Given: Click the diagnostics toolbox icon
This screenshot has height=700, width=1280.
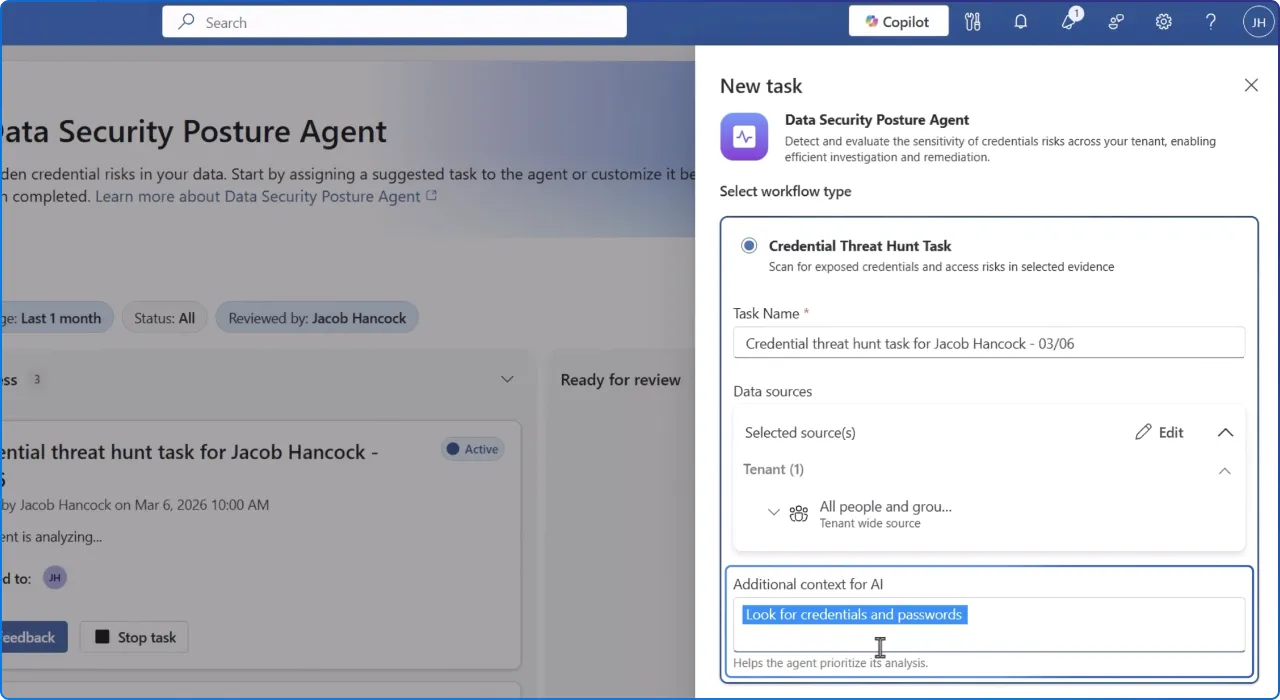Looking at the screenshot, I should (972, 21).
